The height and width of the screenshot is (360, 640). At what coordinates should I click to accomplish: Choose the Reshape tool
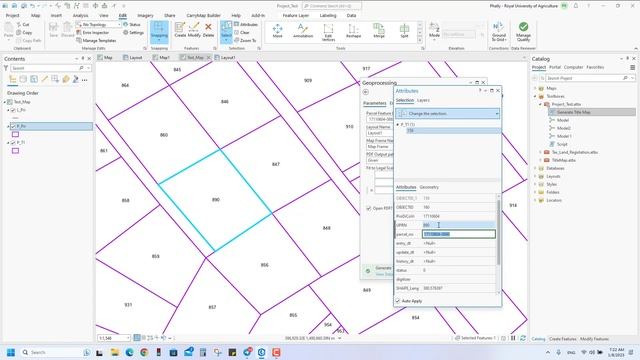coord(353,31)
